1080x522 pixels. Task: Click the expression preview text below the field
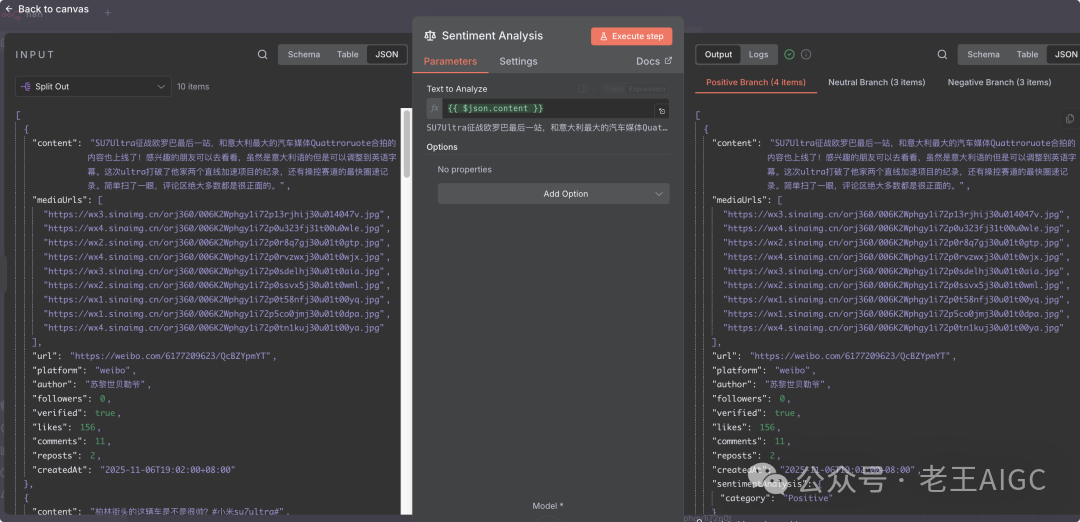pos(548,128)
